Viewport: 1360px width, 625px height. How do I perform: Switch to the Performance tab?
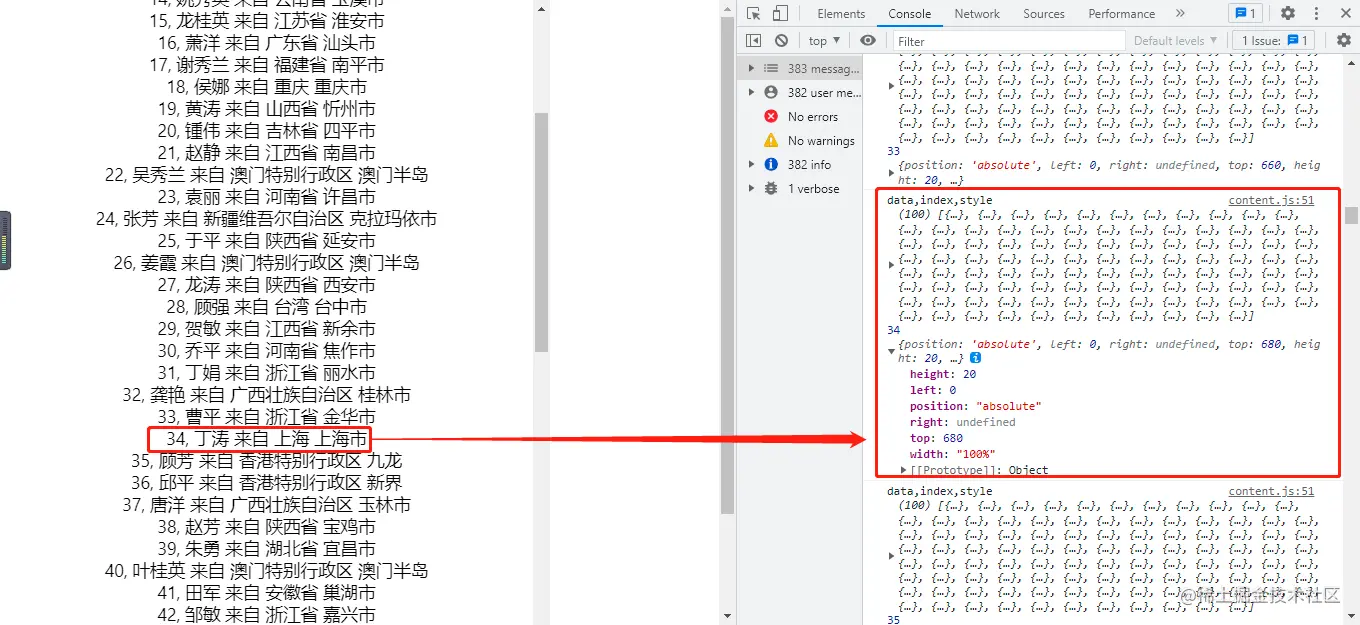pyautogui.click(x=1122, y=14)
